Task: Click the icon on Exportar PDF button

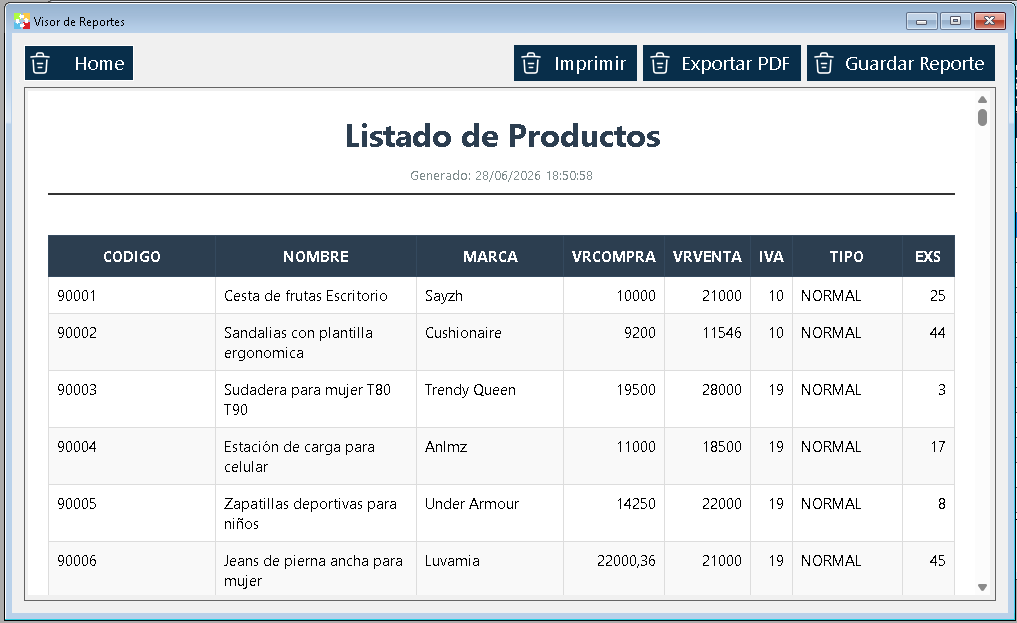Action: tap(660, 64)
